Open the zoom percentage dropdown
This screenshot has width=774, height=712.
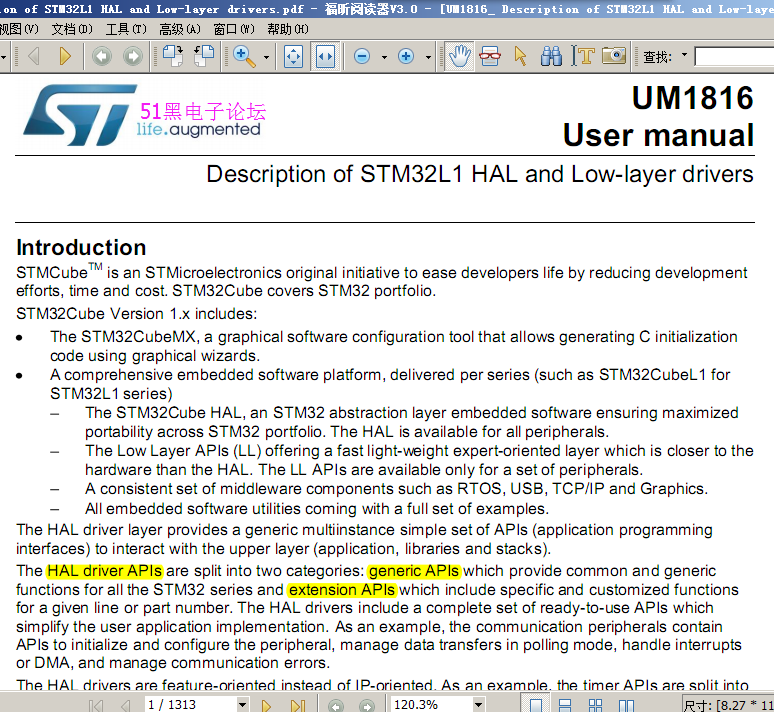pos(478,705)
